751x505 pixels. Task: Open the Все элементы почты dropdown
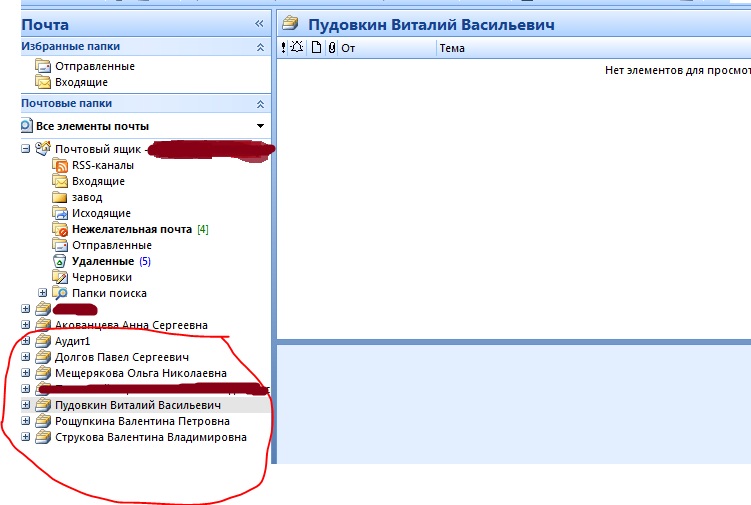click(x=260, y=126)
